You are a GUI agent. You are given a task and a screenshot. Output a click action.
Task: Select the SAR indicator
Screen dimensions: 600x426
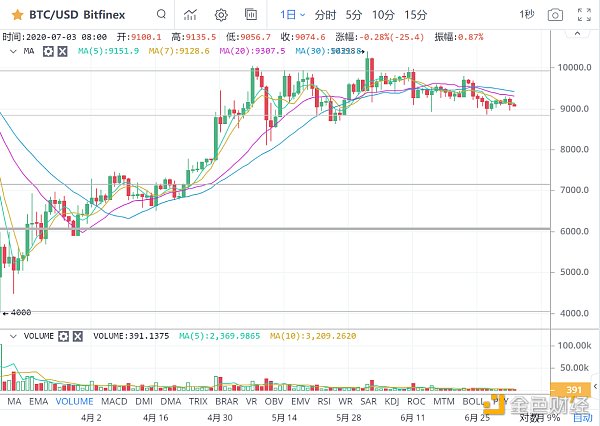[368, 402]
